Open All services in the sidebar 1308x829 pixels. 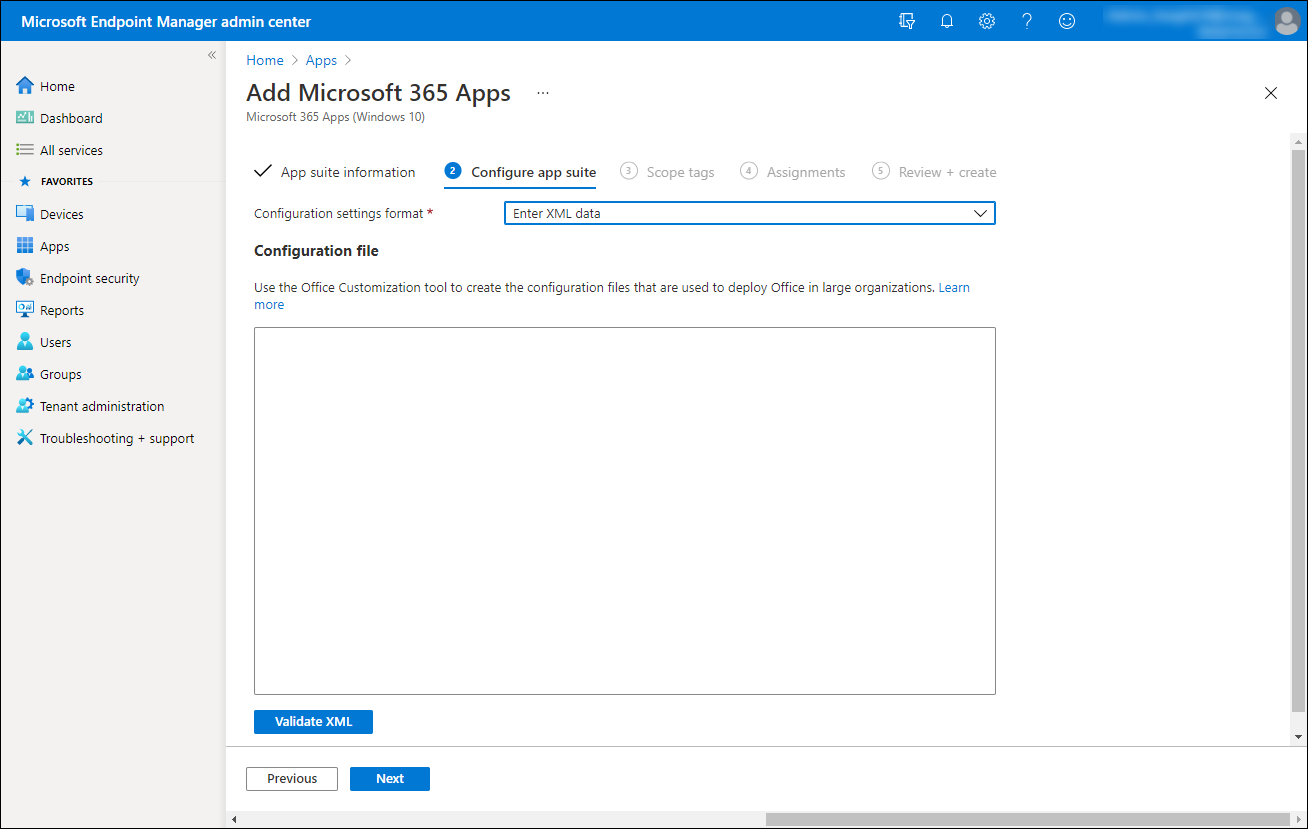tap(71, 150)
